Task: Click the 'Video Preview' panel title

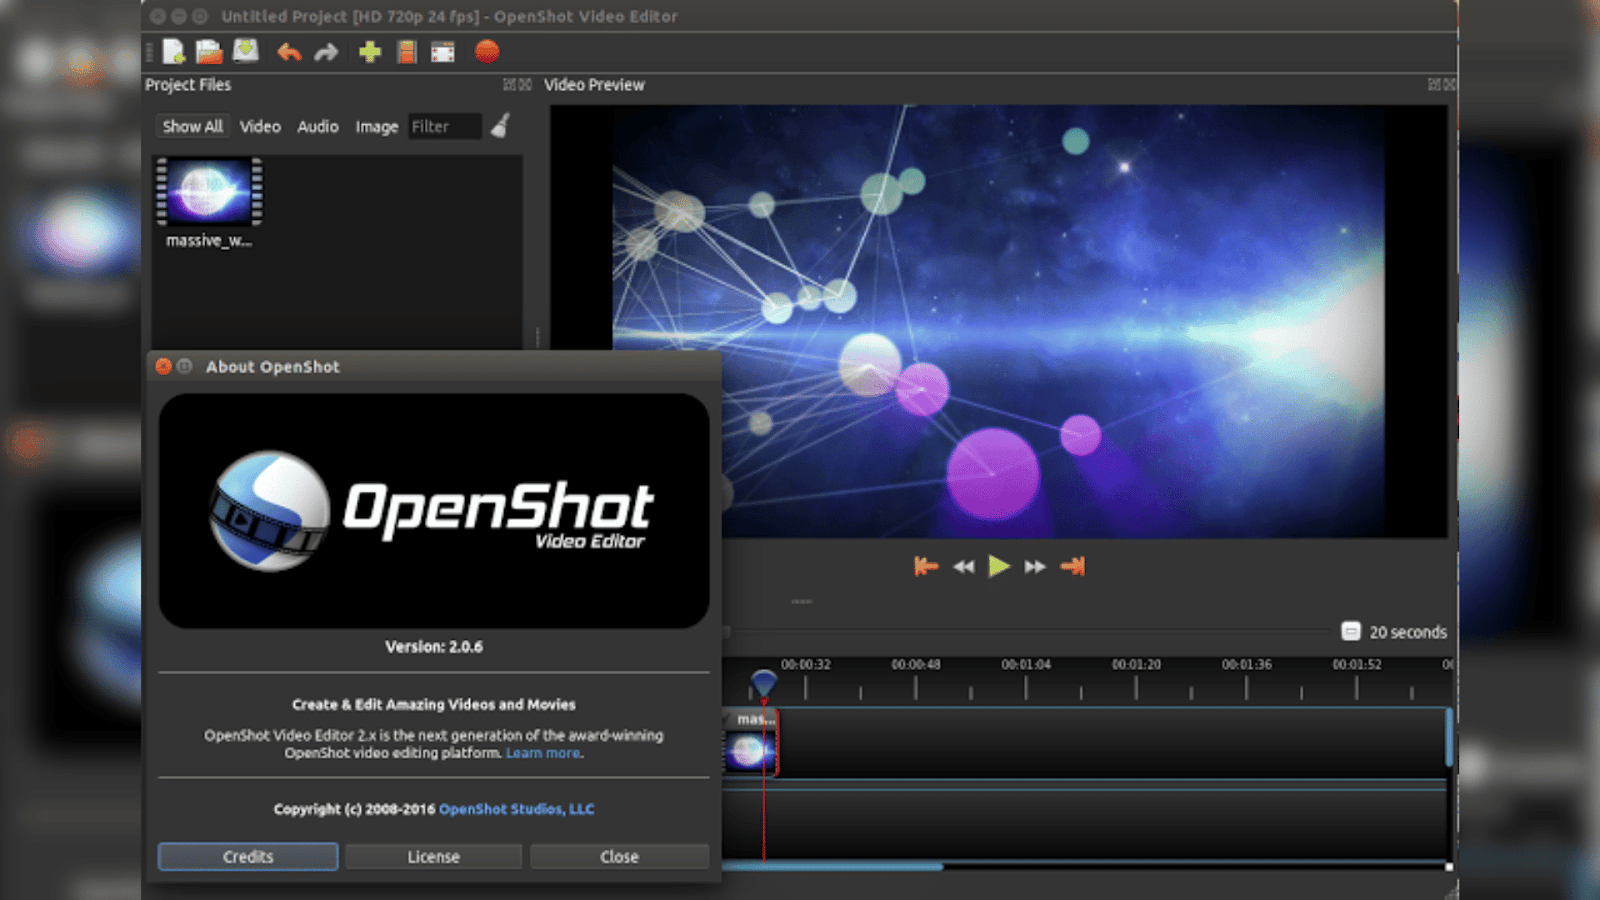Action: (x=594, y=85)
